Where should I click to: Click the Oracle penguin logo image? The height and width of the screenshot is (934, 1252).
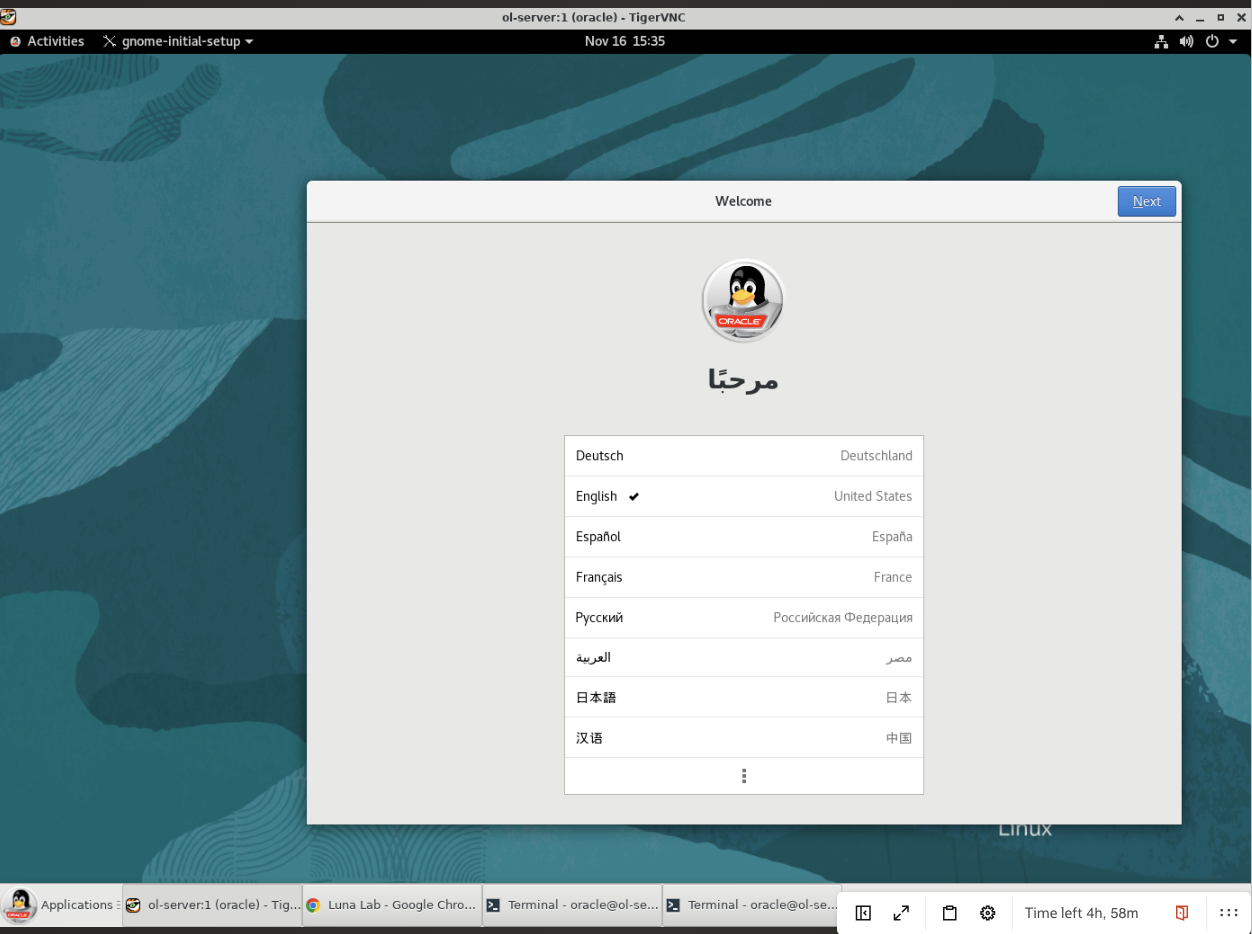click(x=743, y=301)
